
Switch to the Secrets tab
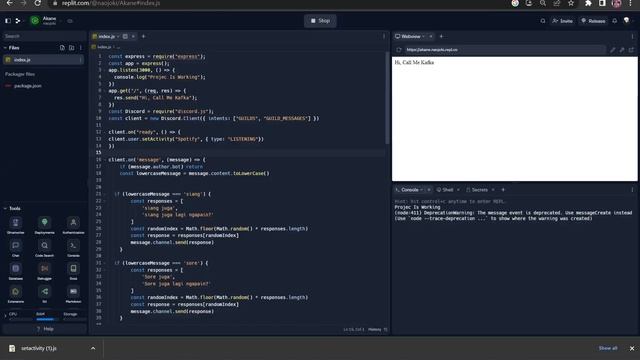tap(477, 190)
